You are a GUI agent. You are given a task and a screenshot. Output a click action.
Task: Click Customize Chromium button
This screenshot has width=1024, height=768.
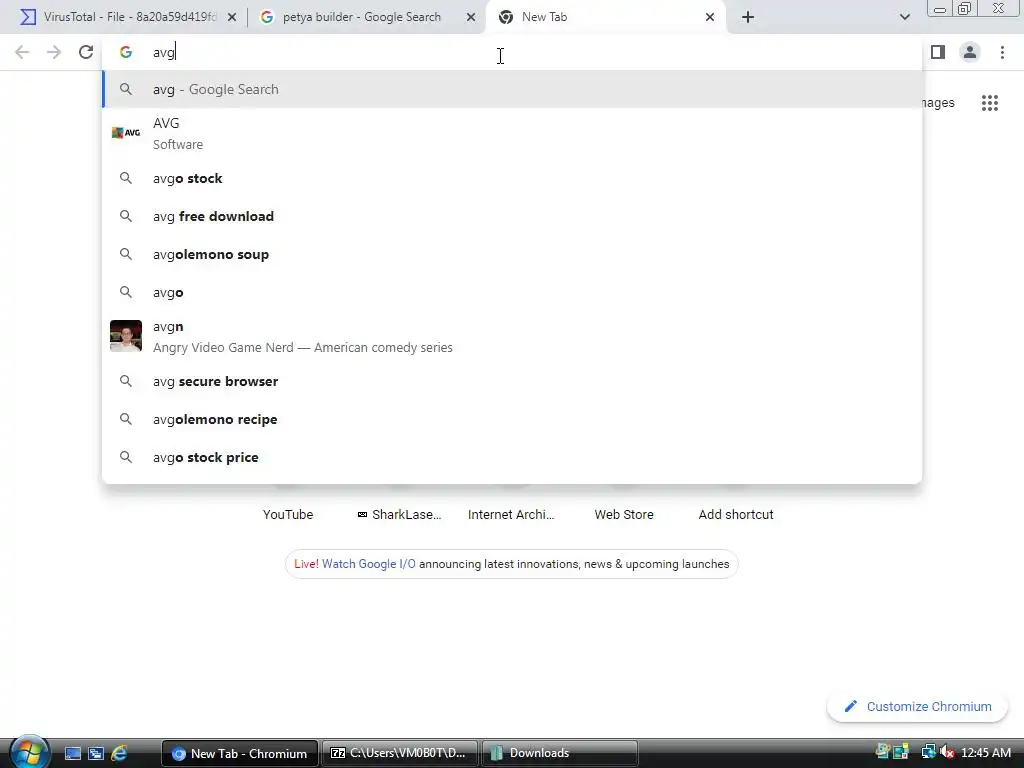coord(918,707)
